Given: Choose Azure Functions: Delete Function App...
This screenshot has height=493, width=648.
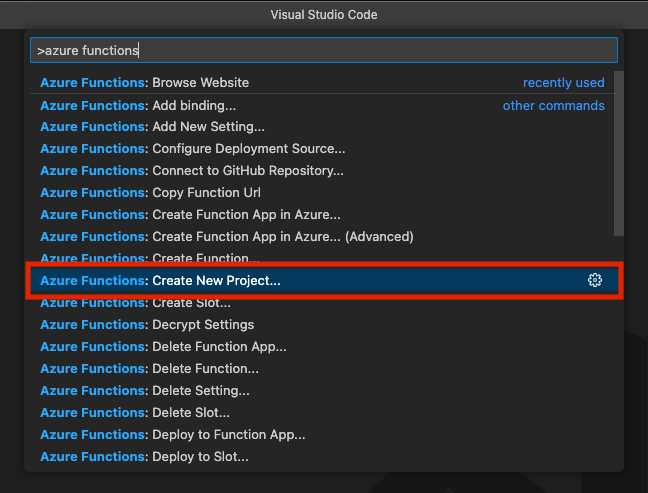Looking at the screenshot, I should [324, 346].
